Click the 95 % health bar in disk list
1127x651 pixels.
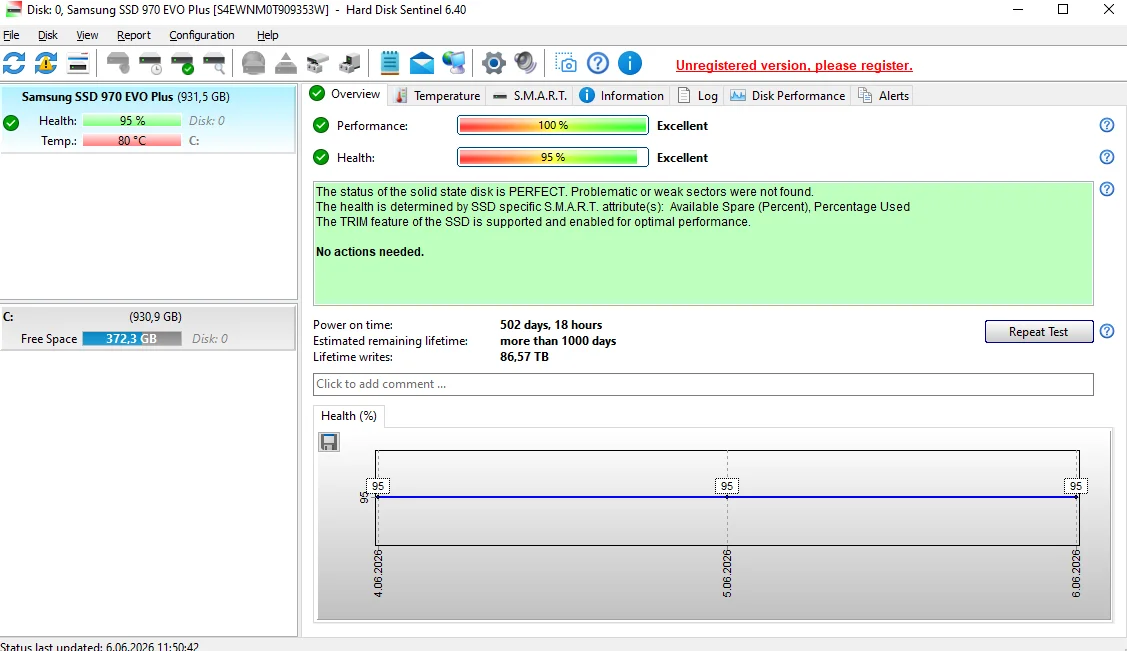click(132, 121)
